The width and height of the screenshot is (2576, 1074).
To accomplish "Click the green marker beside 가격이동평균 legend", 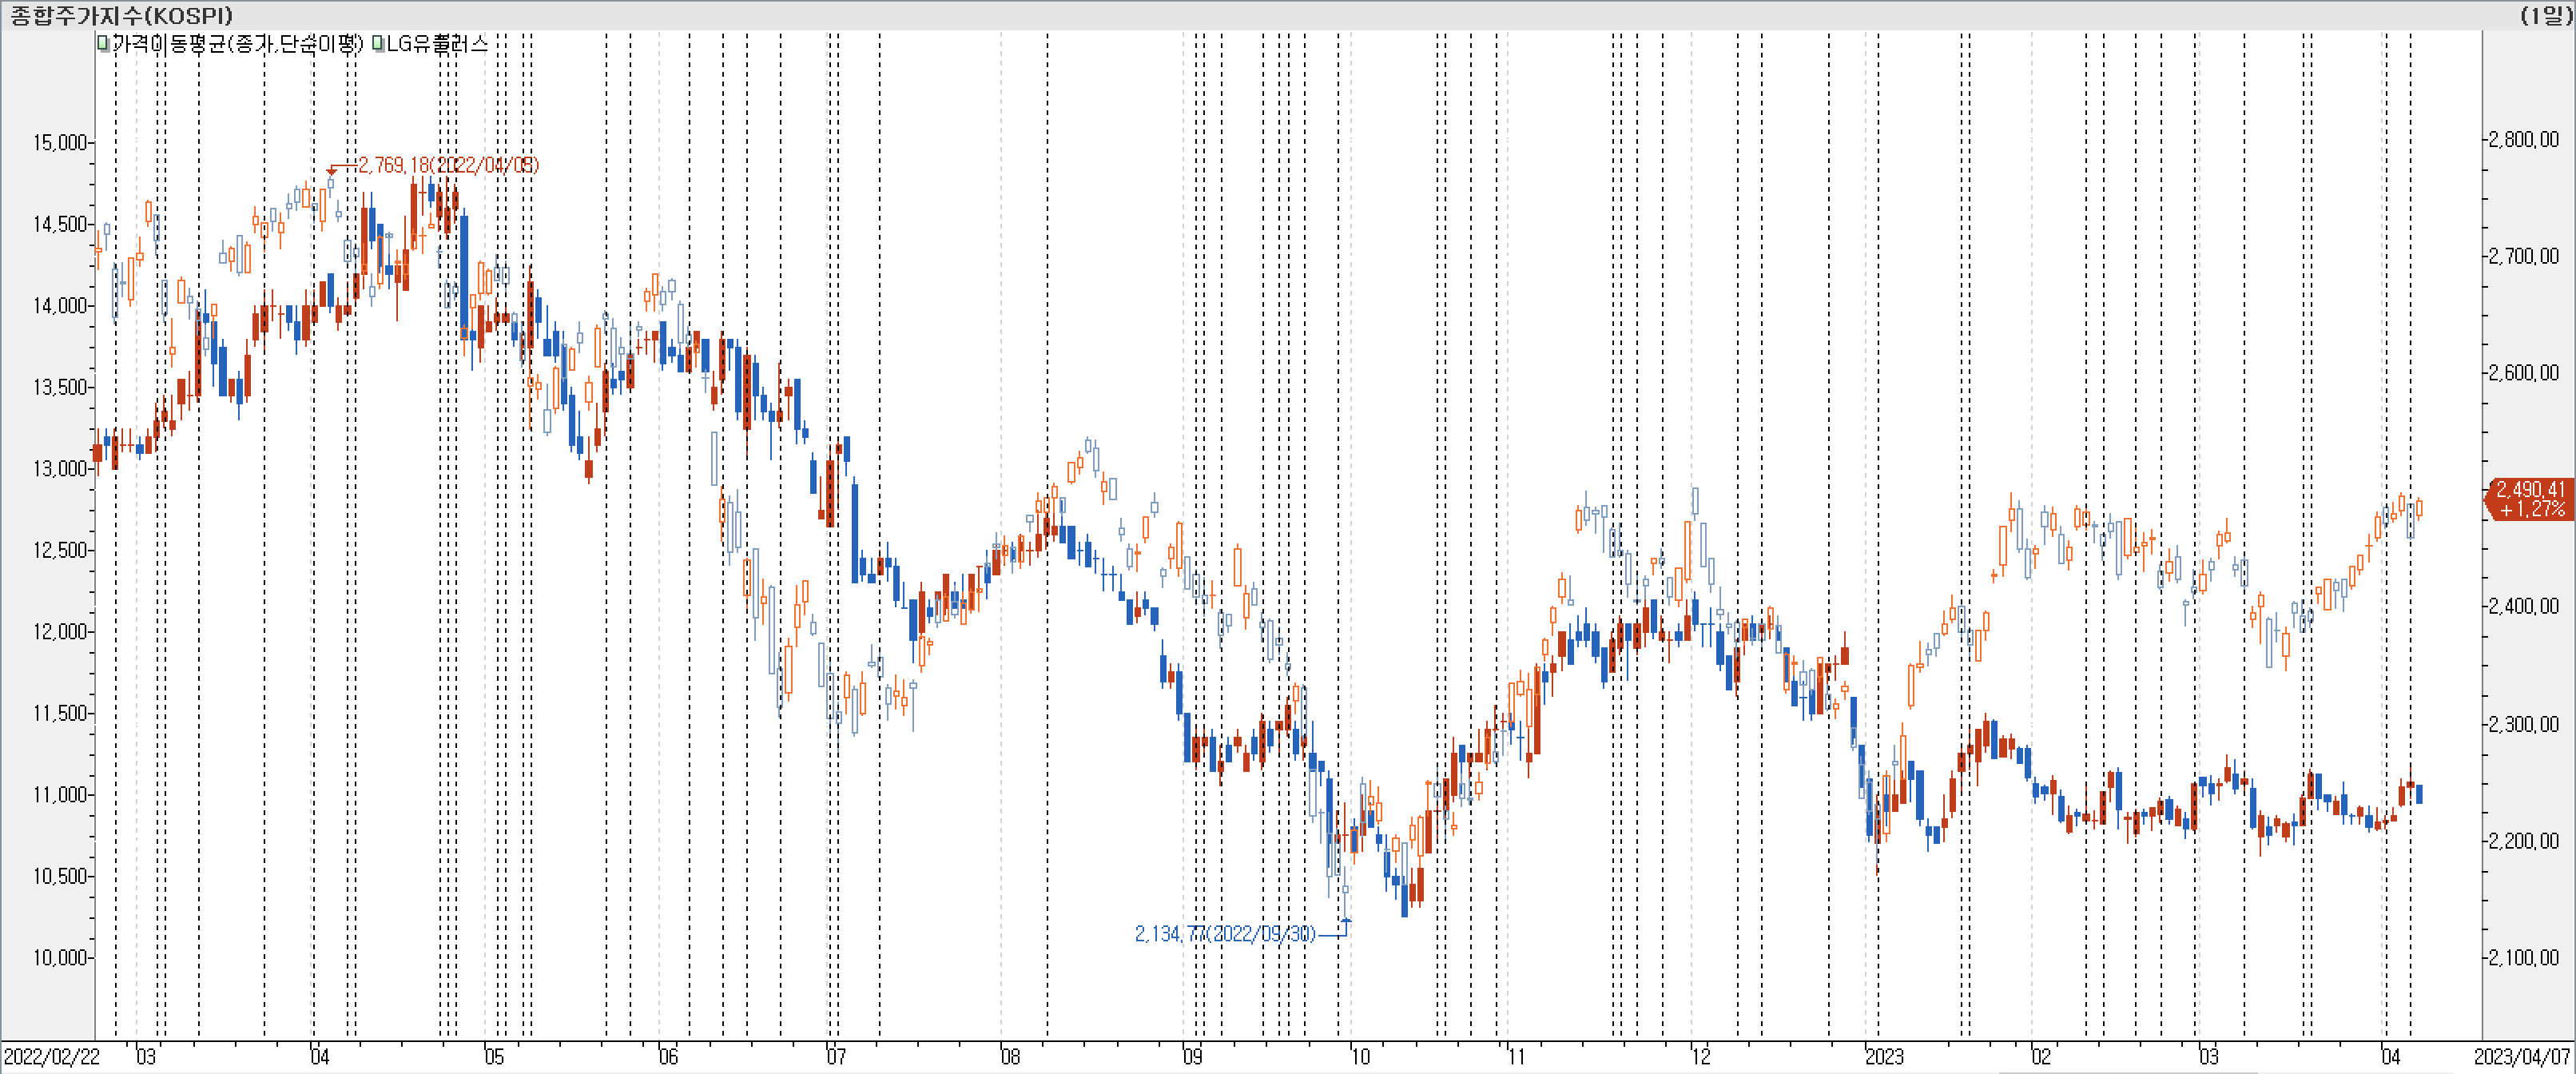I will pos(103,44).
